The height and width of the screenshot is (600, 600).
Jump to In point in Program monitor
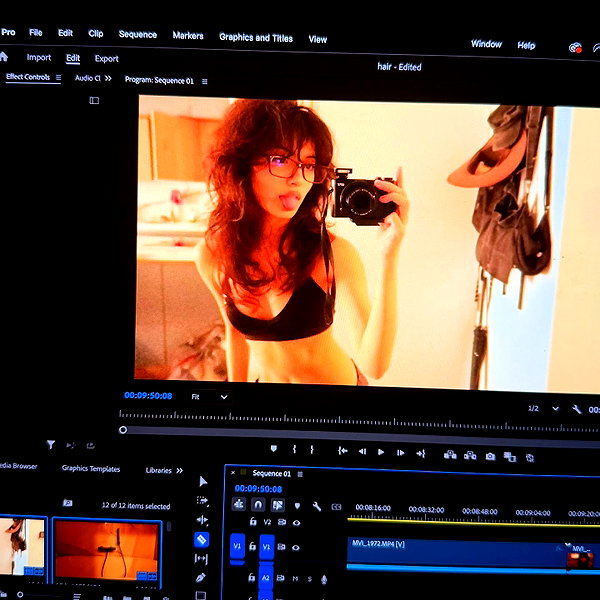coord(342,451)
